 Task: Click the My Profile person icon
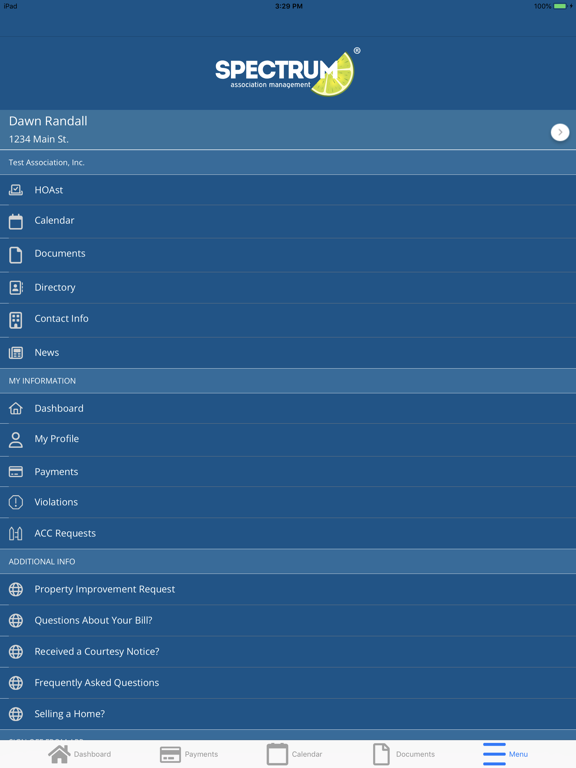pos(16,440)
